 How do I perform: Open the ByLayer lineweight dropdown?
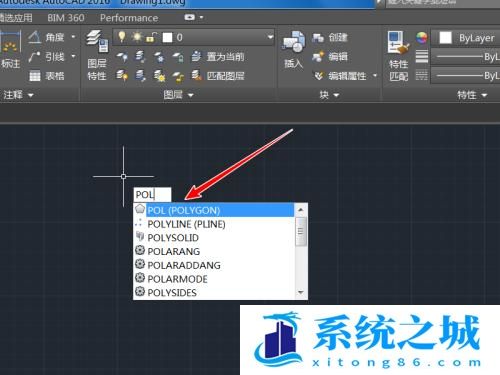[x=466, y=57]
